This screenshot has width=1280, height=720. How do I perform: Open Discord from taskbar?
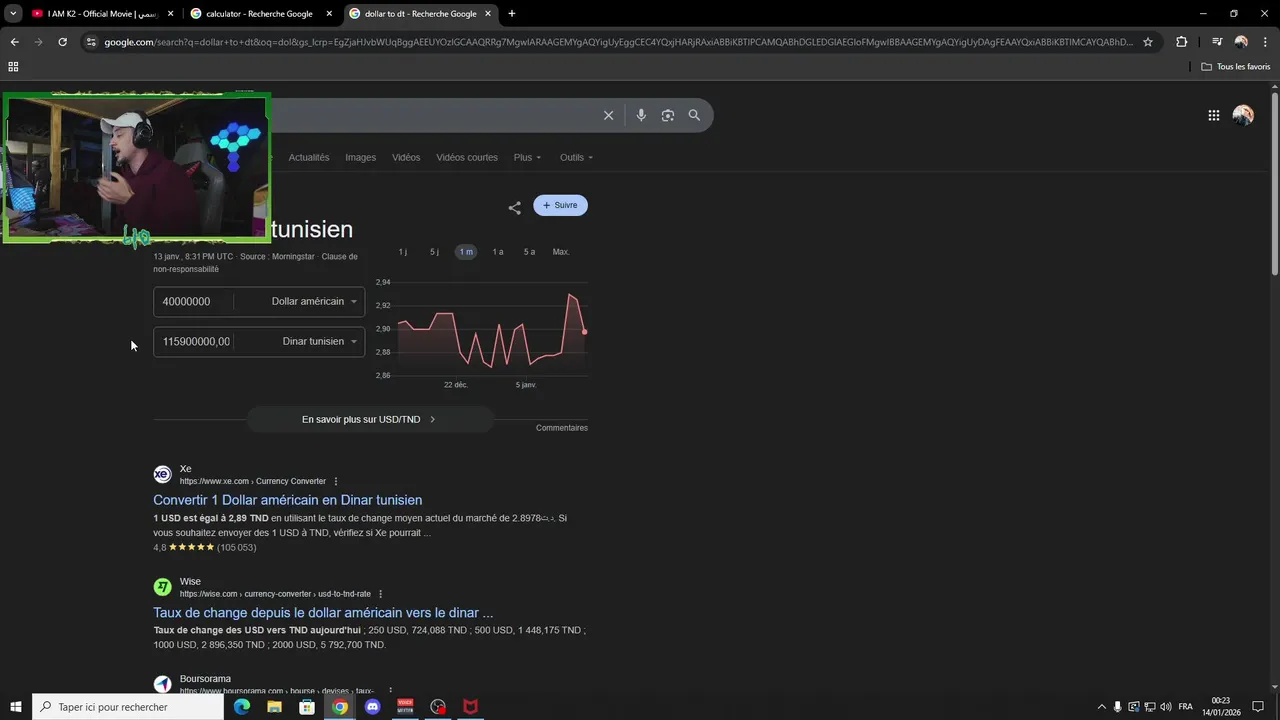pos(373,707)
